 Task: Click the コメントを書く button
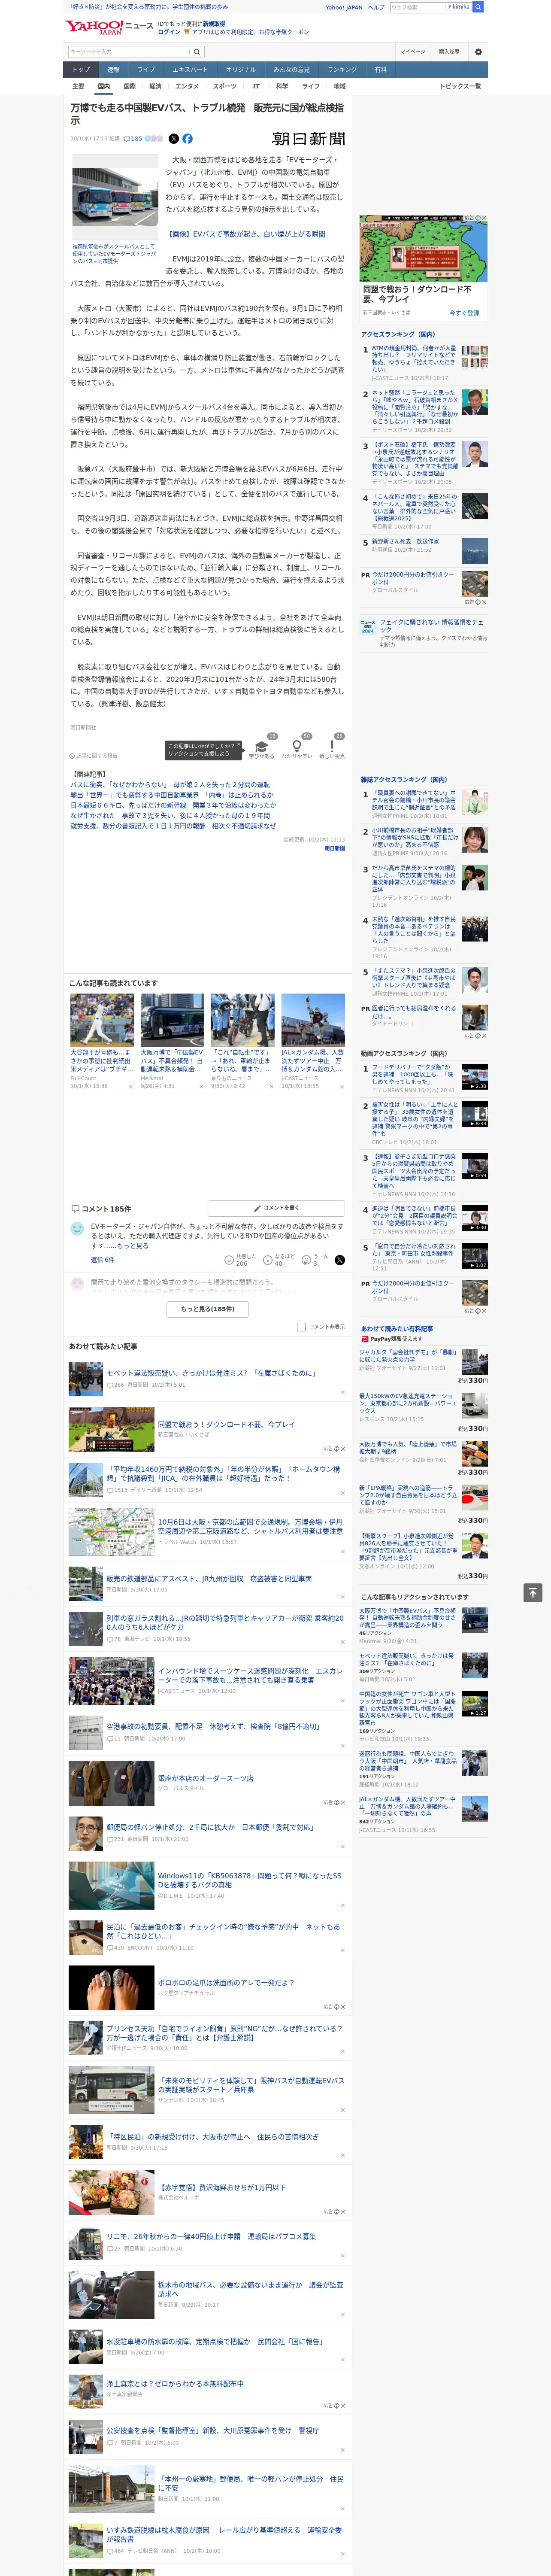pos(276,1208)
